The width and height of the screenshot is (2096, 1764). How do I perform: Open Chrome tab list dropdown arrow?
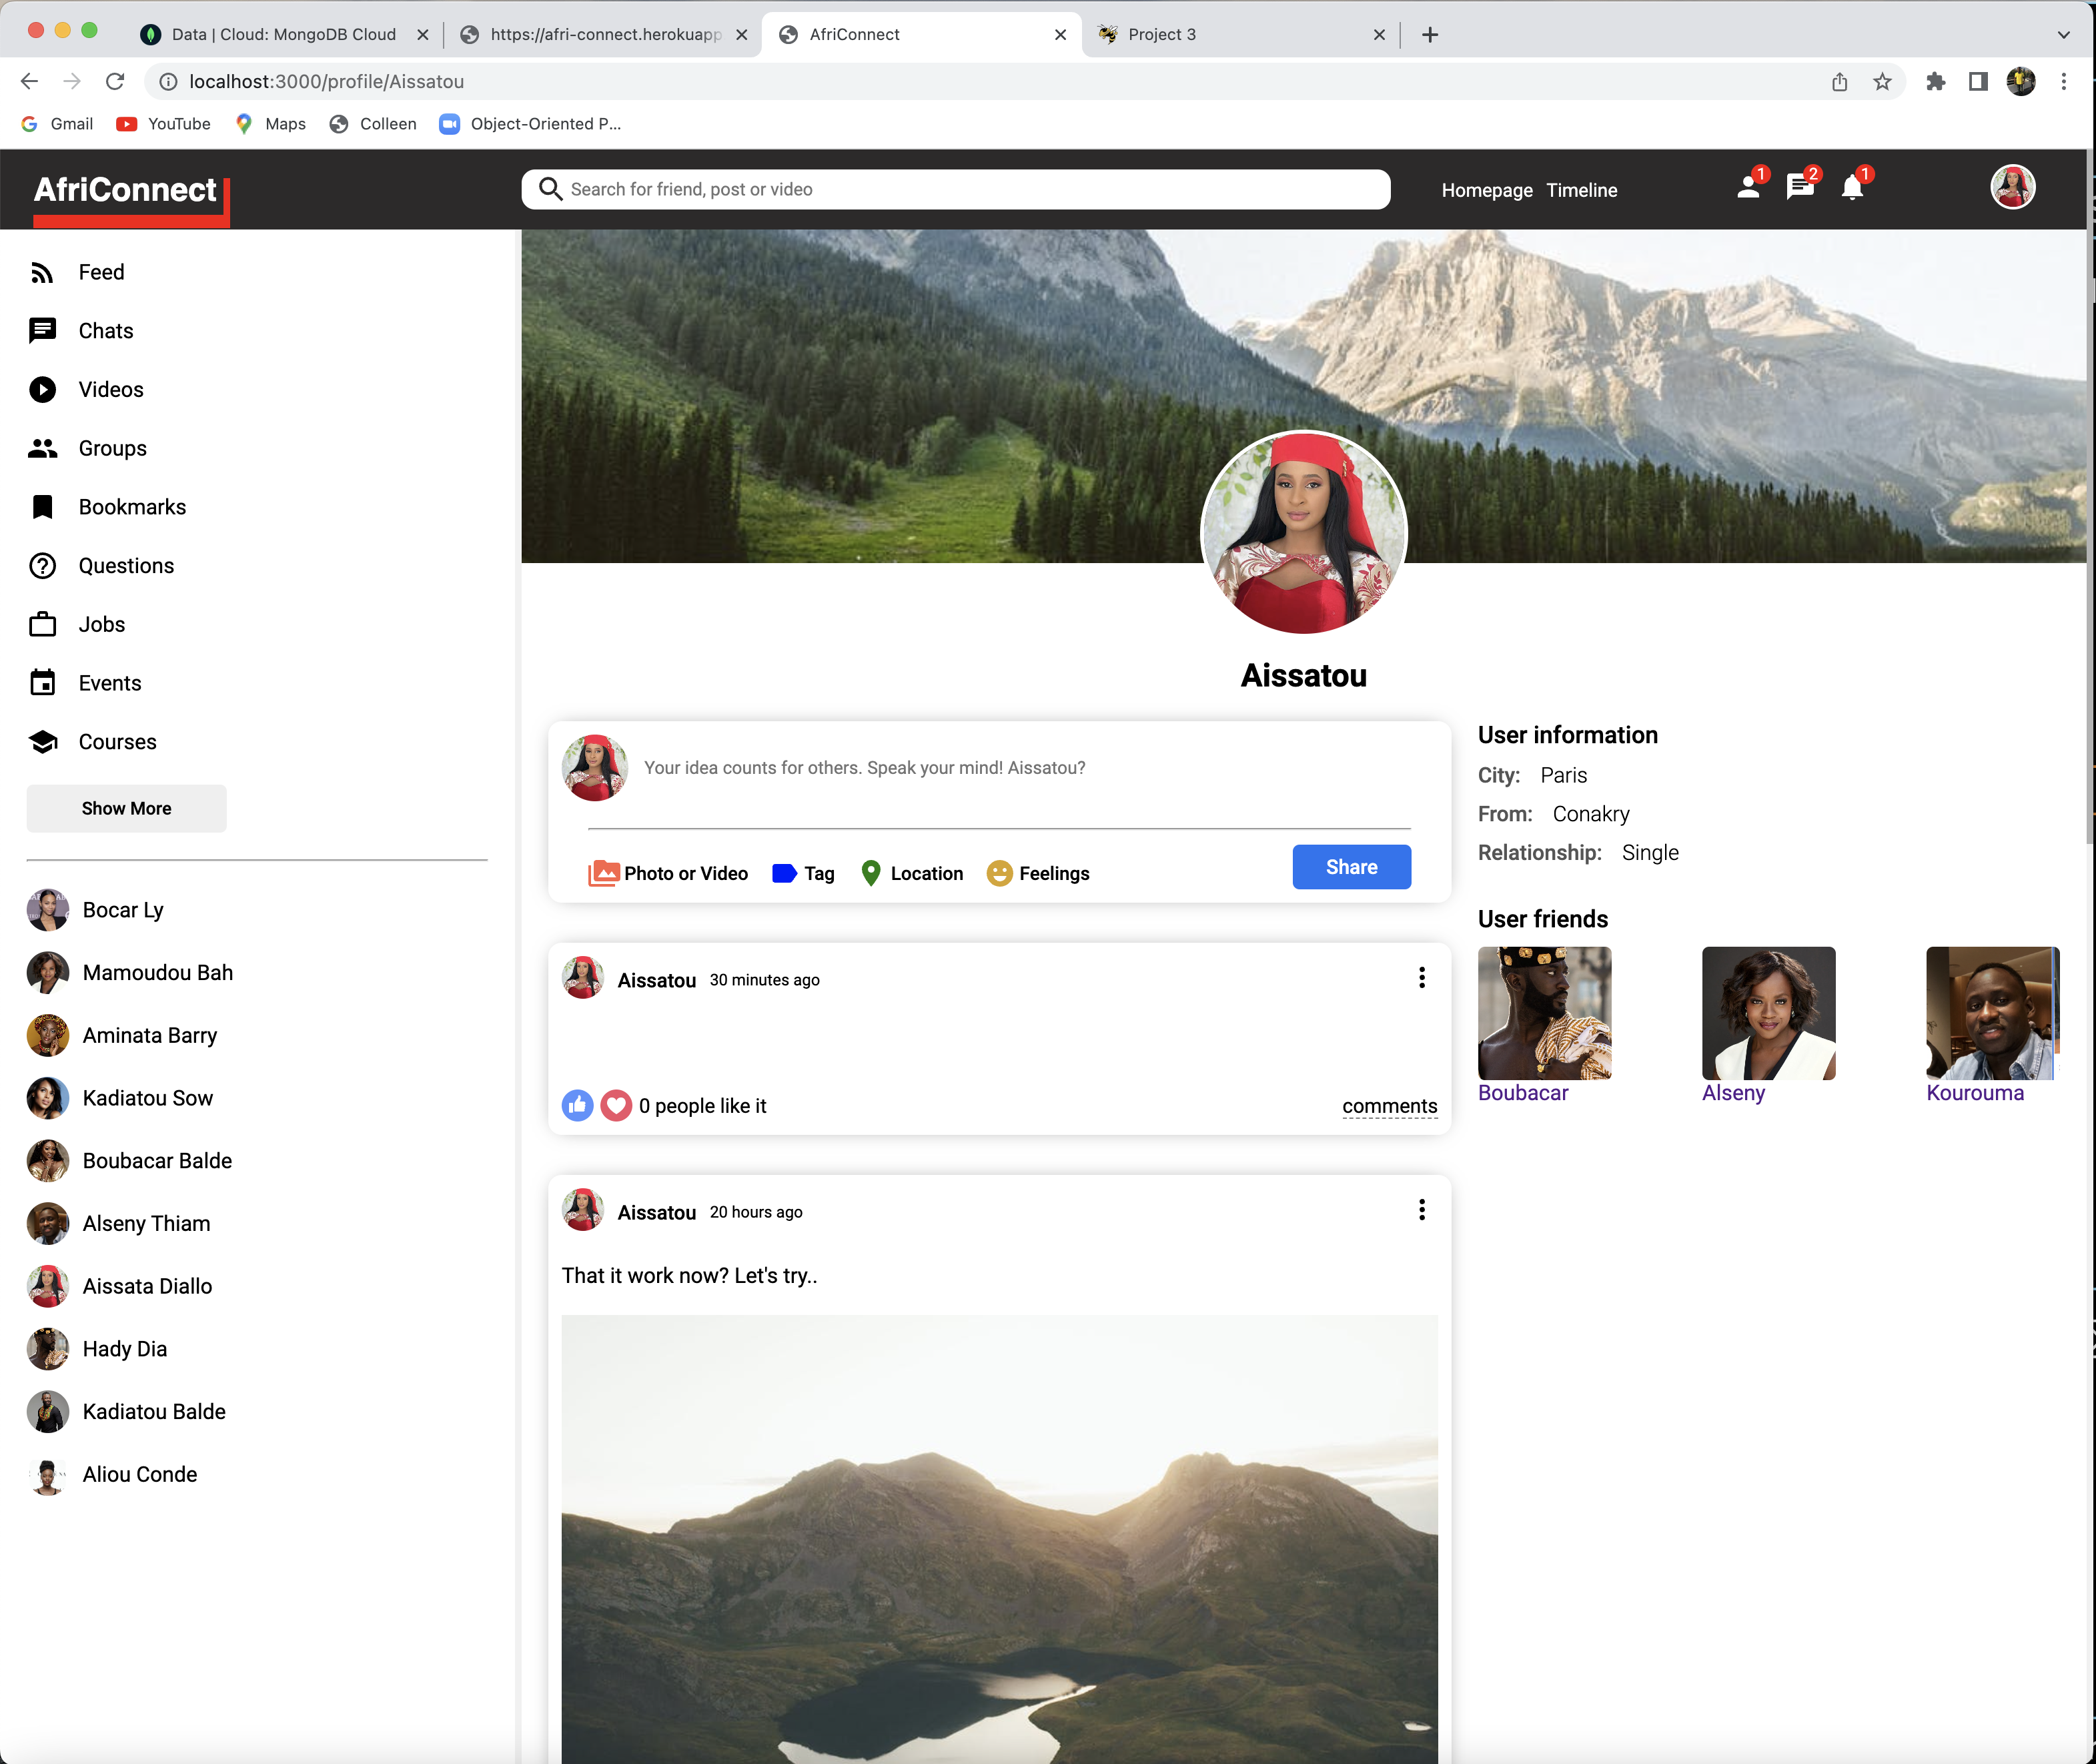pyautogui.click(x=2063, y=35)
